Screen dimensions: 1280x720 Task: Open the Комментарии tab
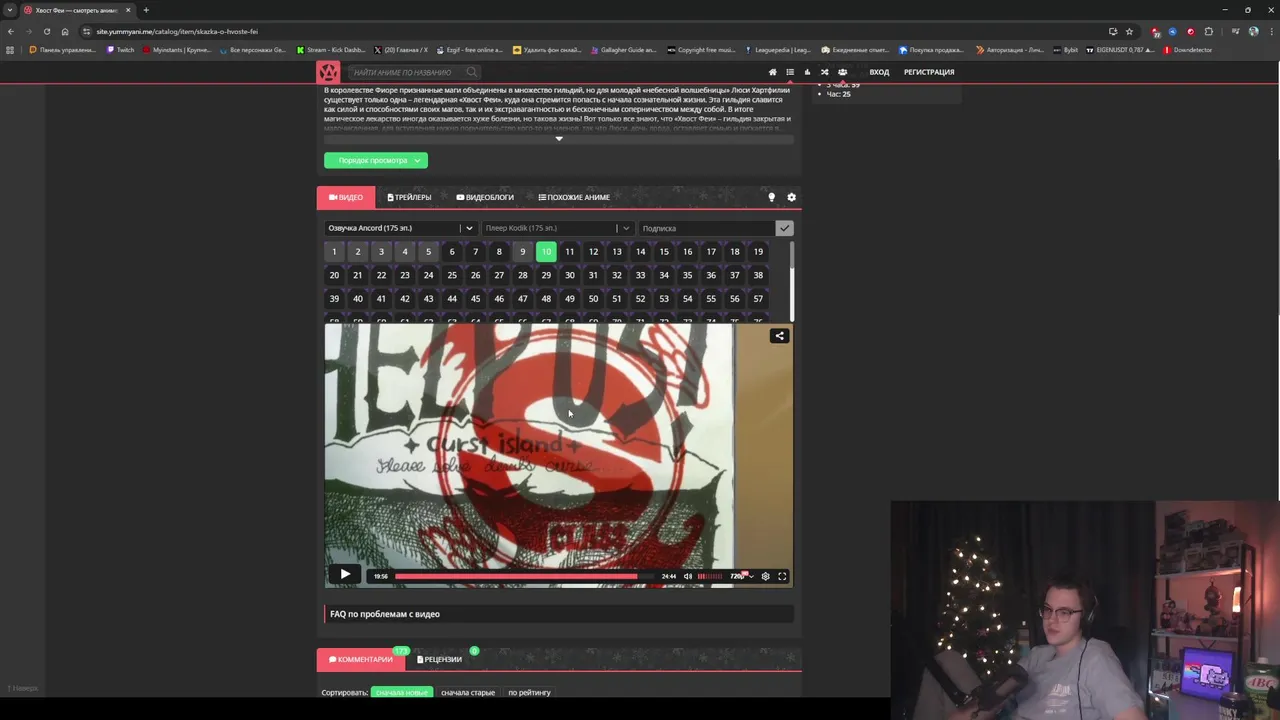(x=360, y=659)
